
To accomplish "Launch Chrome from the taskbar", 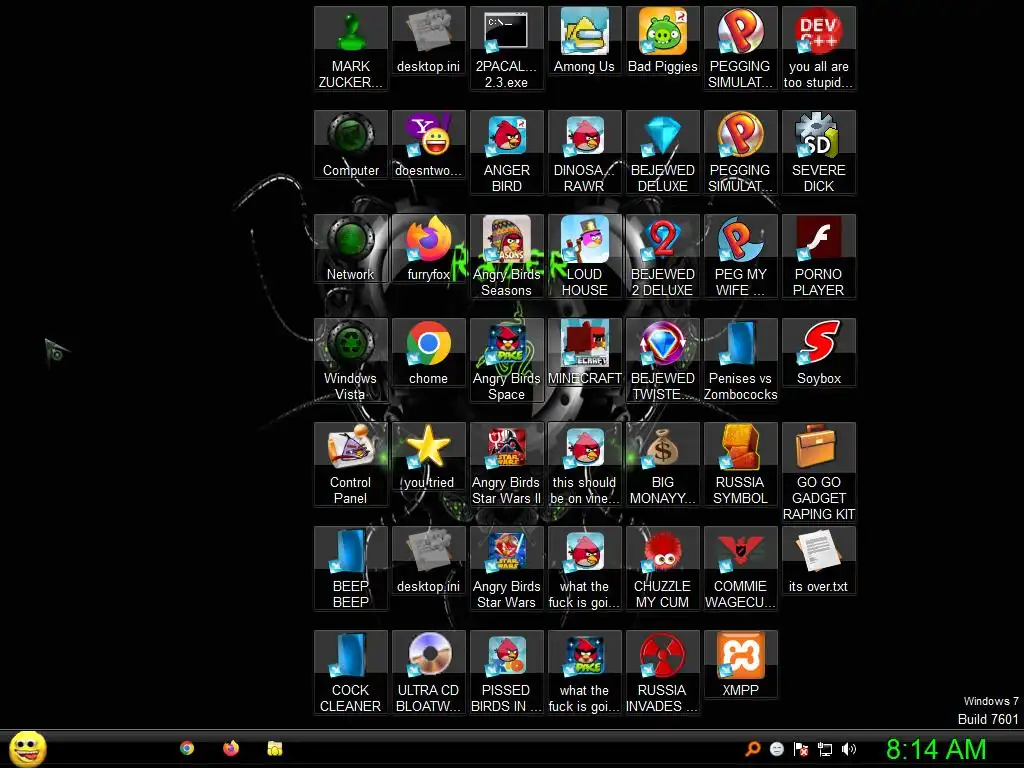I will point(187,748).
